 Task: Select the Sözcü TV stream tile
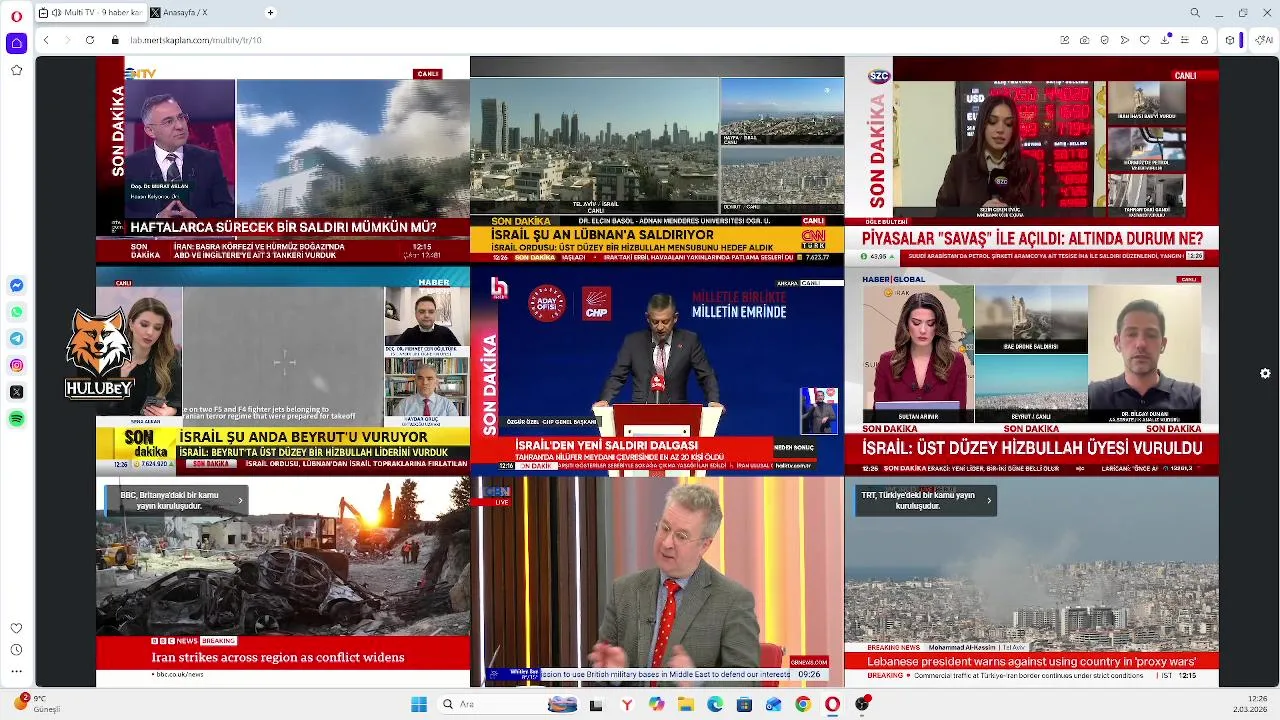pyautogui.click(x=1032, y=160)
